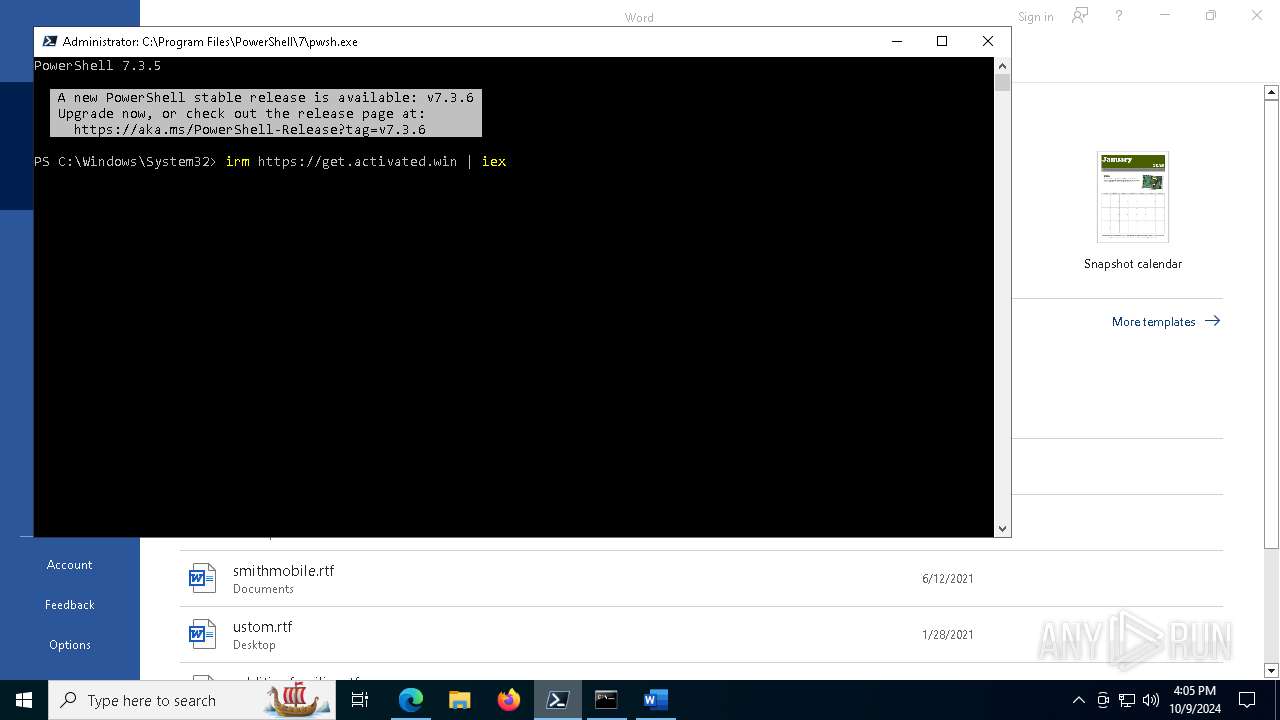This screenshot has width=1280, height=720.
Task: Open the volume control tray icon
Action: (x=1151, y=700)
